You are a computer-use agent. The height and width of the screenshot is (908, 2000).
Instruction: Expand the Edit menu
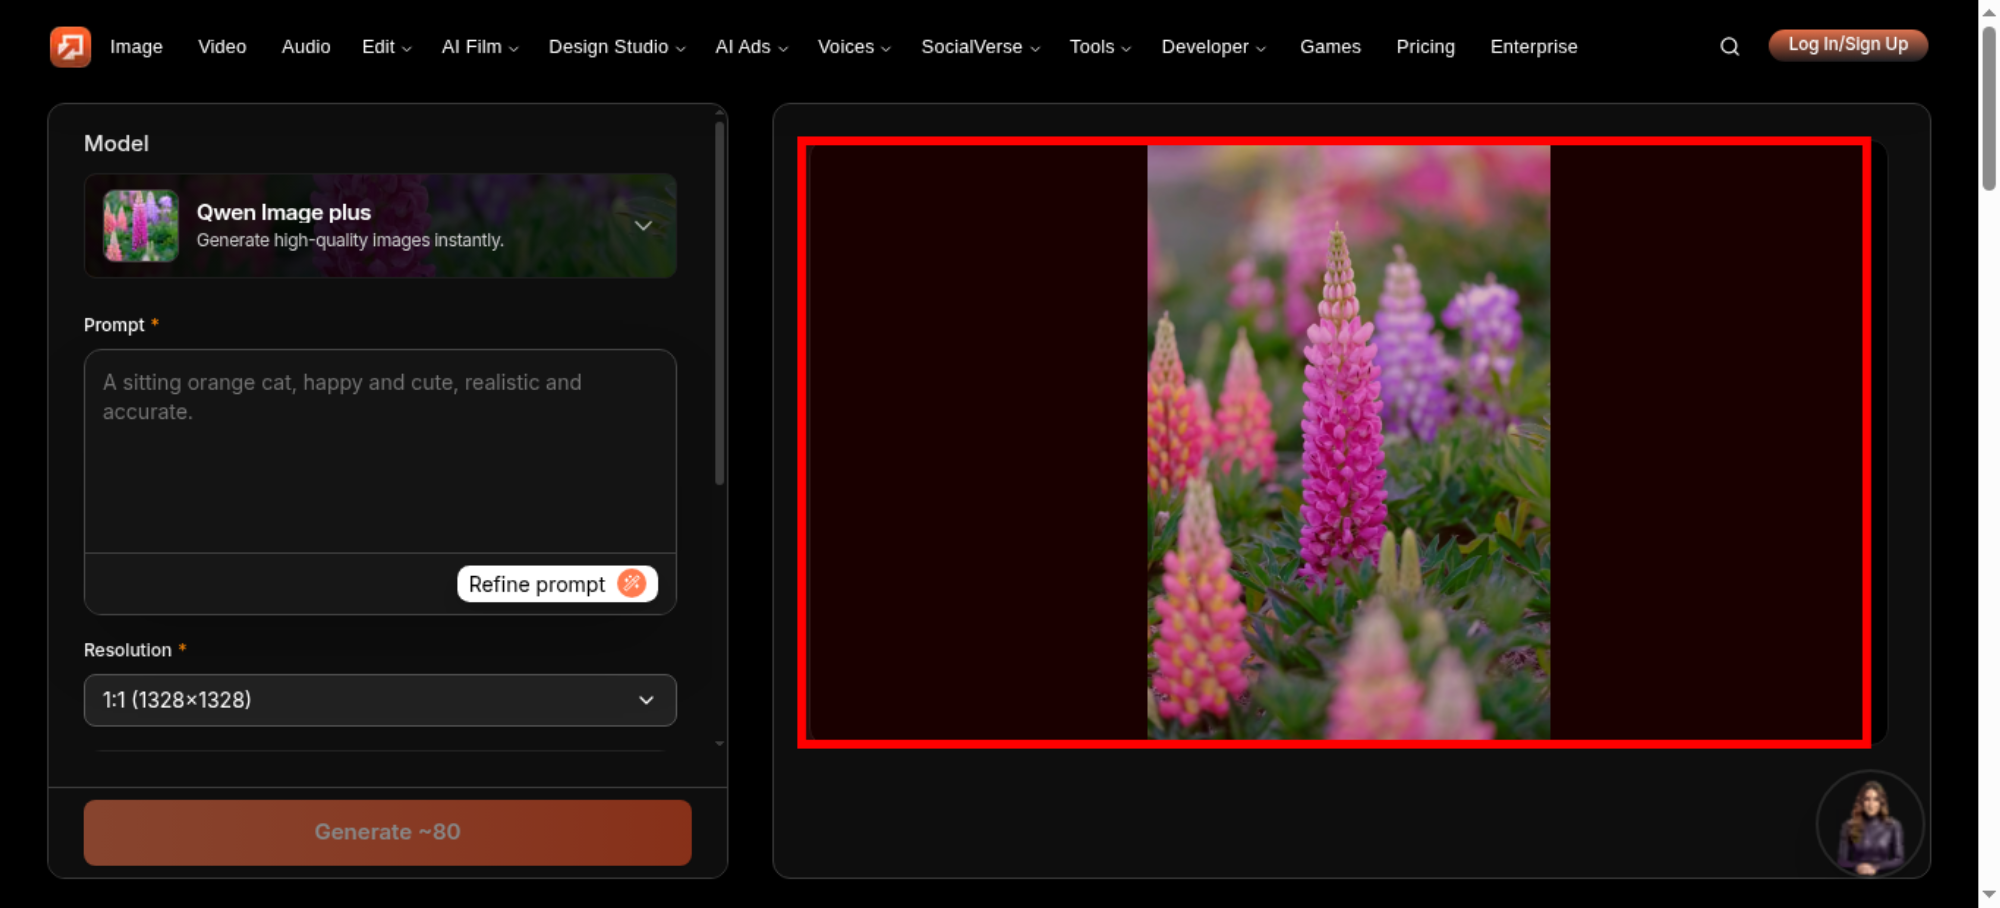(386, 47)
